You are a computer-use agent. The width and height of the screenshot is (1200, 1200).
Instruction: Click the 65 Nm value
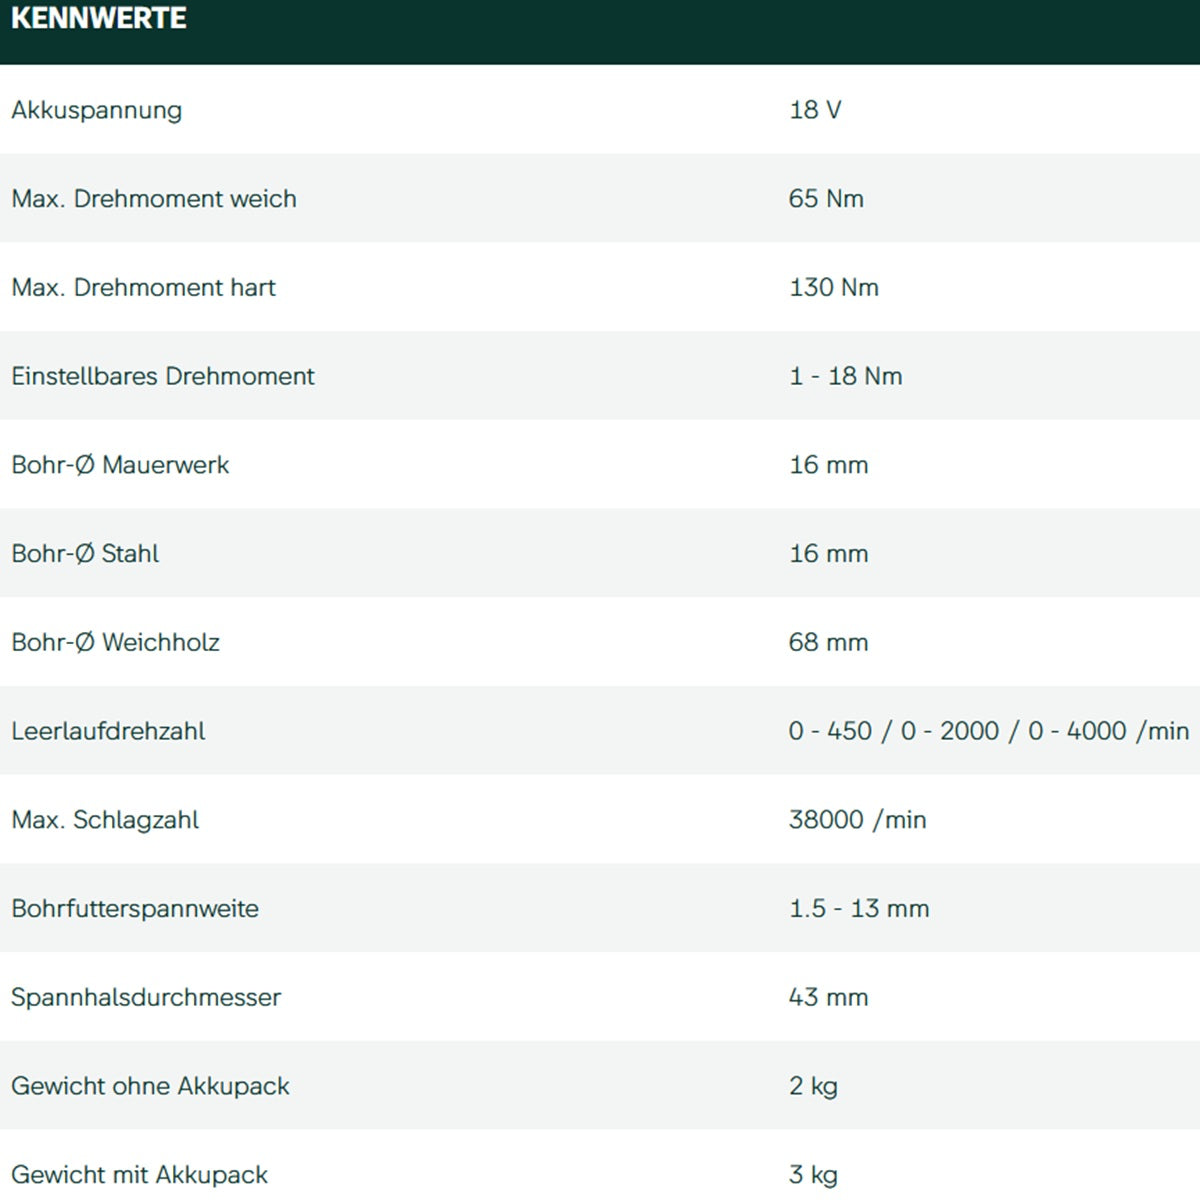tap(826, 199)
